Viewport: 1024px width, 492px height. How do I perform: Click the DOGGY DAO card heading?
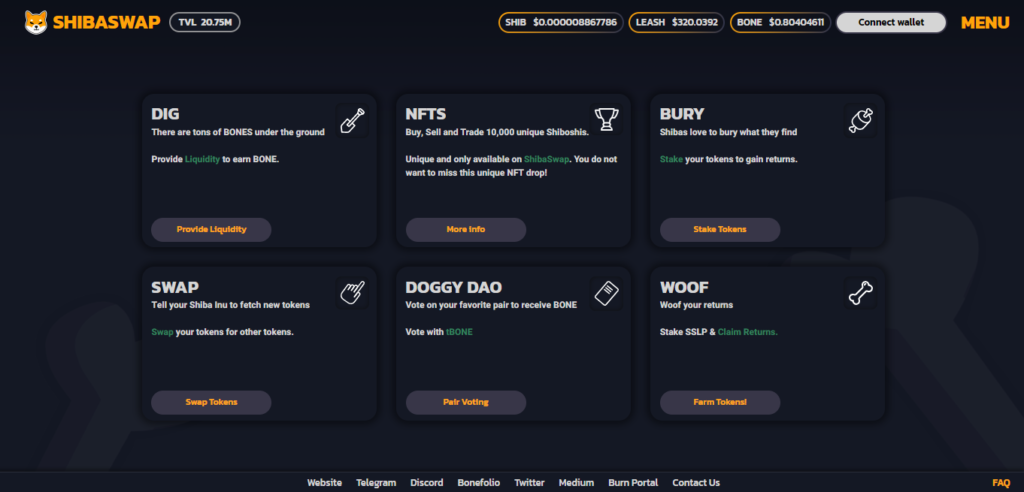pos(454,287)
